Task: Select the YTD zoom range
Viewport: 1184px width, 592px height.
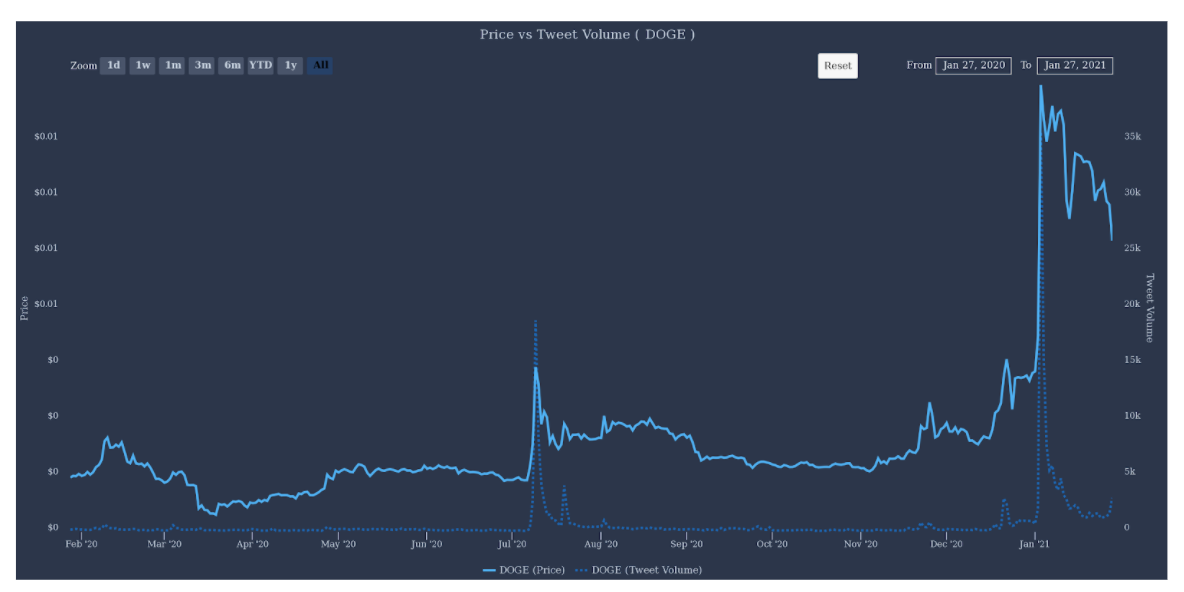Action: coord(261,66)
